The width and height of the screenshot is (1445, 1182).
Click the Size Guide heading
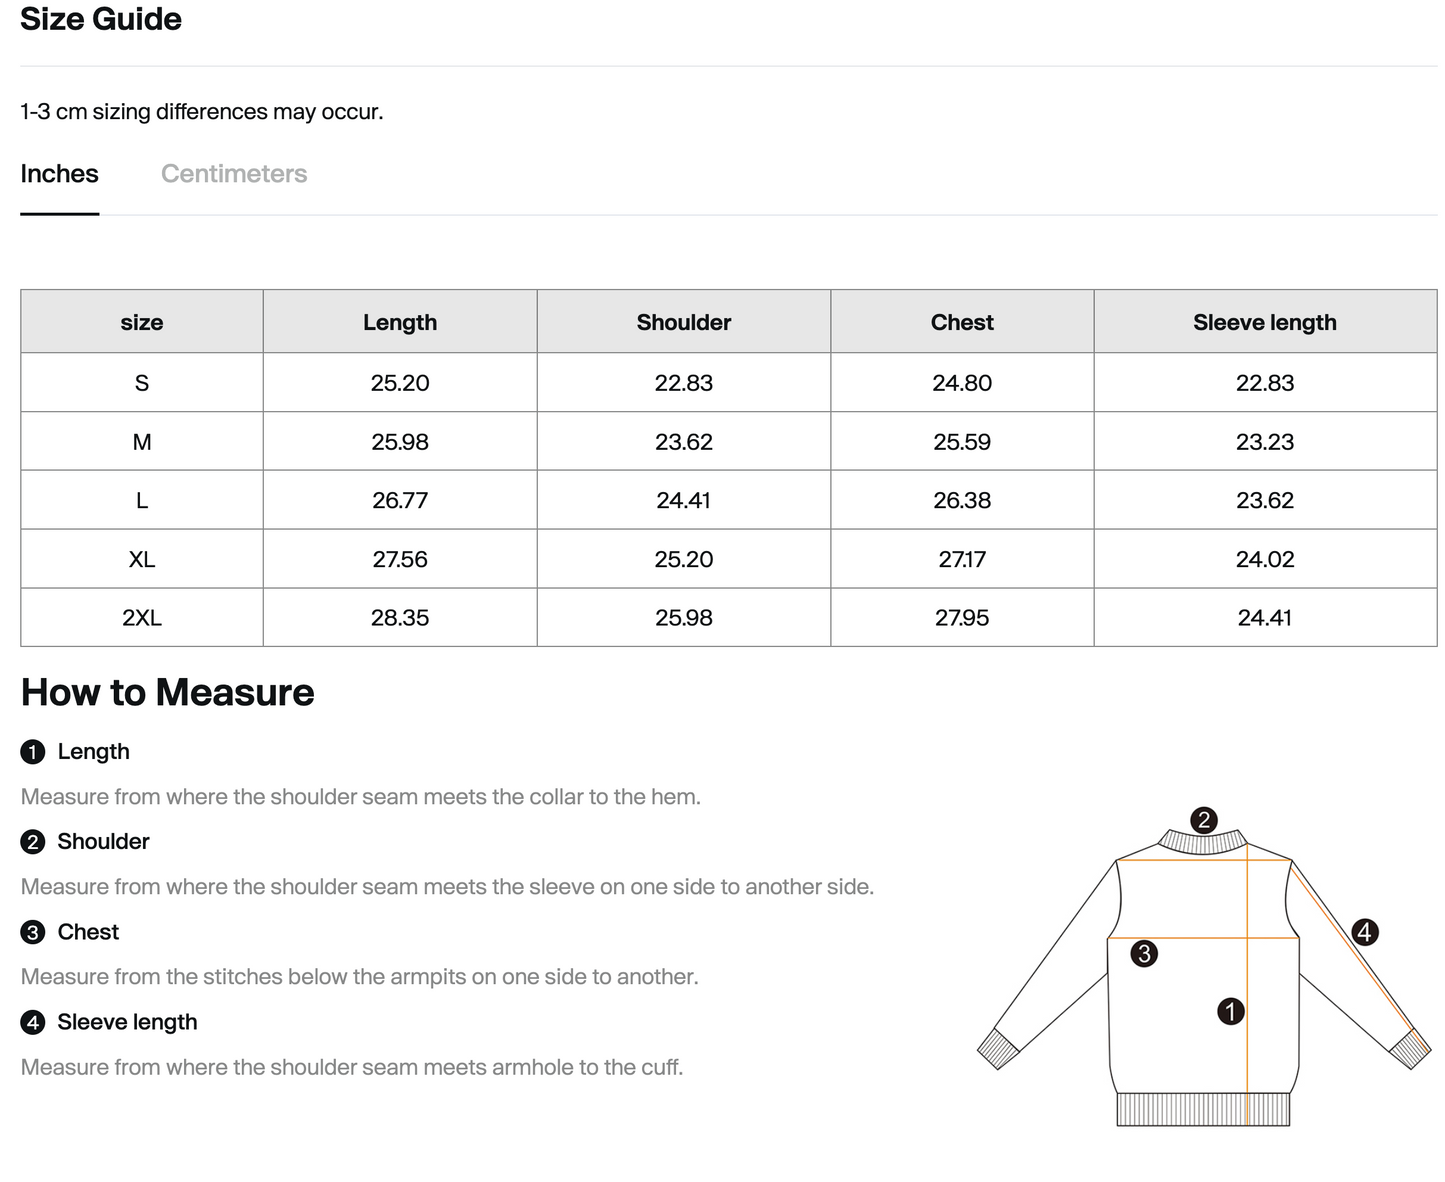point(100,19)
